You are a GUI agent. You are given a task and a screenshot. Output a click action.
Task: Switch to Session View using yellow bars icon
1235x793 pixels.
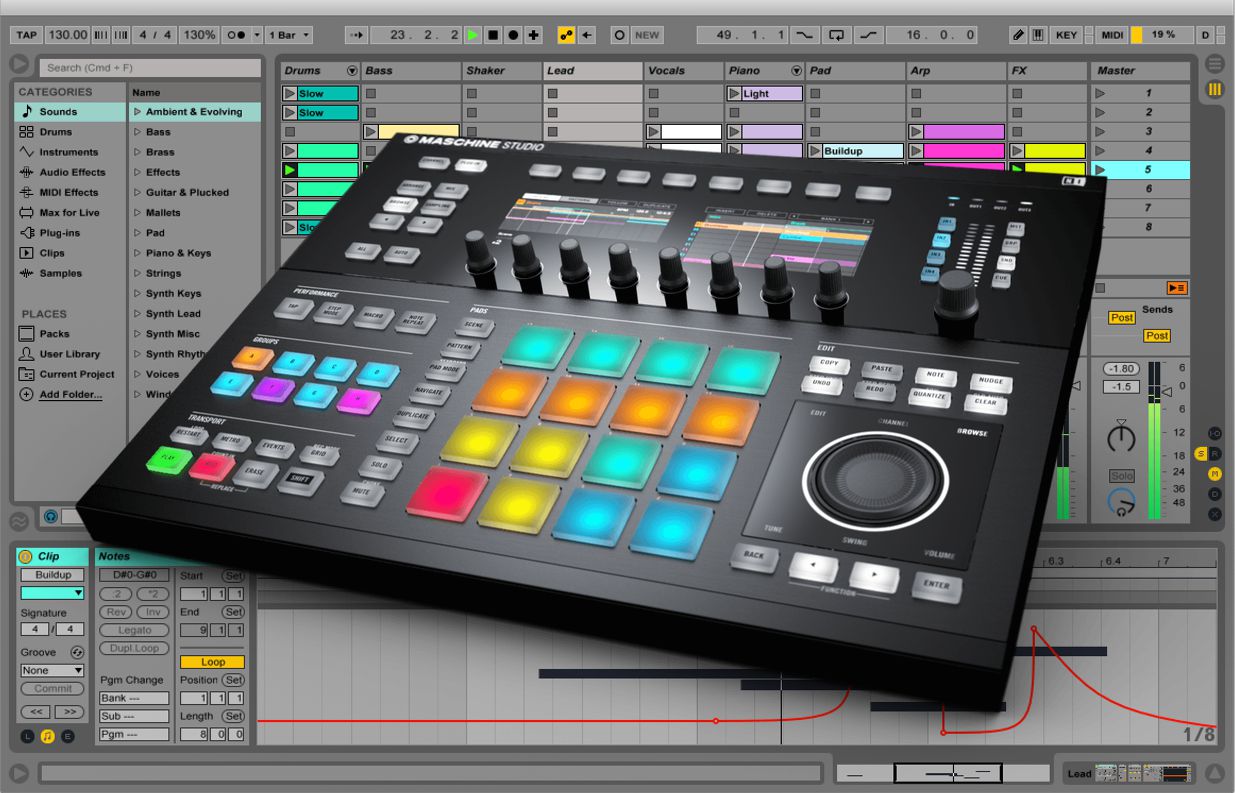[x=1215, y=90]
